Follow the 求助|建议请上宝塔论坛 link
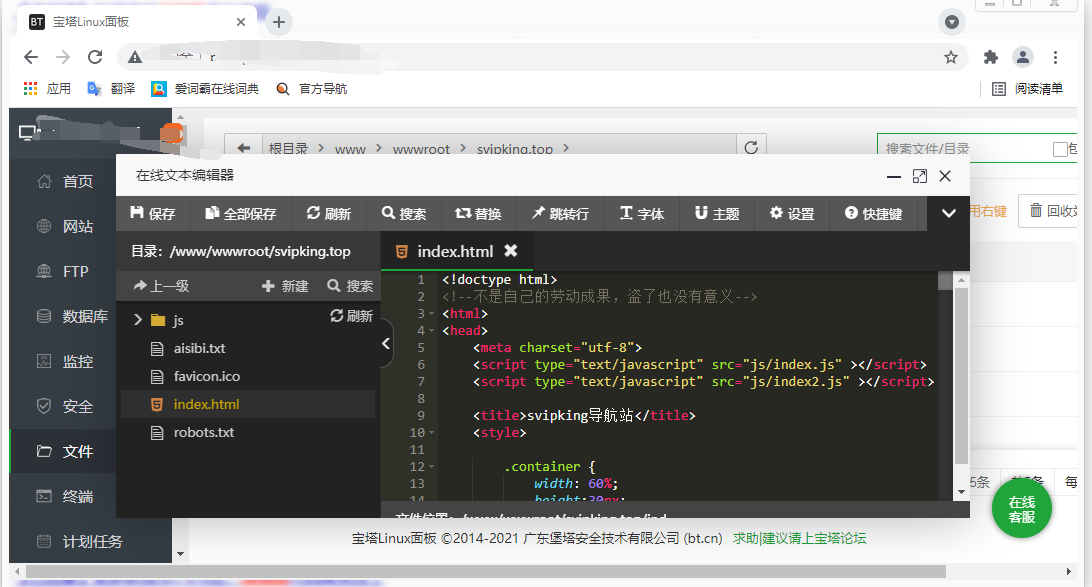Viewport: 1092px width, 587px height. pyautogui.click(x=800, y=538)
